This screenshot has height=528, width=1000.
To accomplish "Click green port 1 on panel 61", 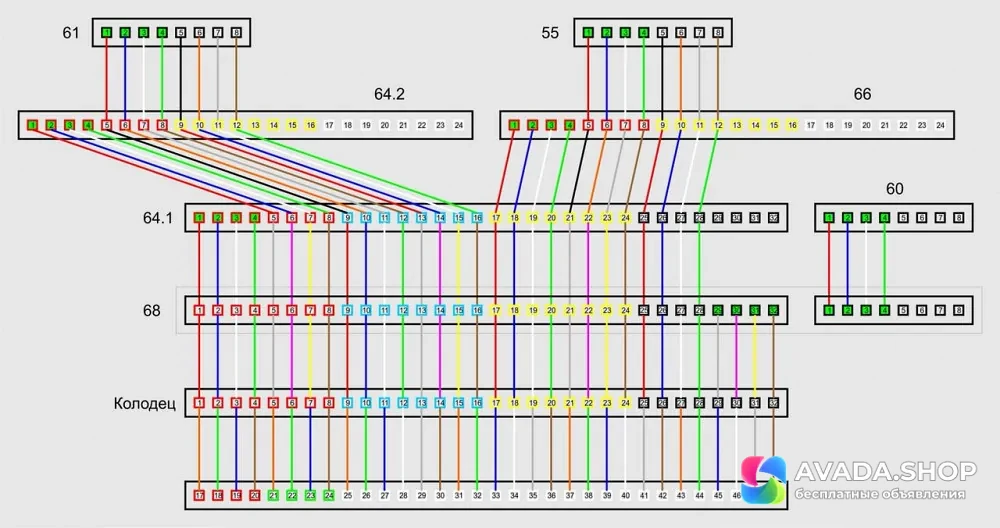I will (106, 33).
